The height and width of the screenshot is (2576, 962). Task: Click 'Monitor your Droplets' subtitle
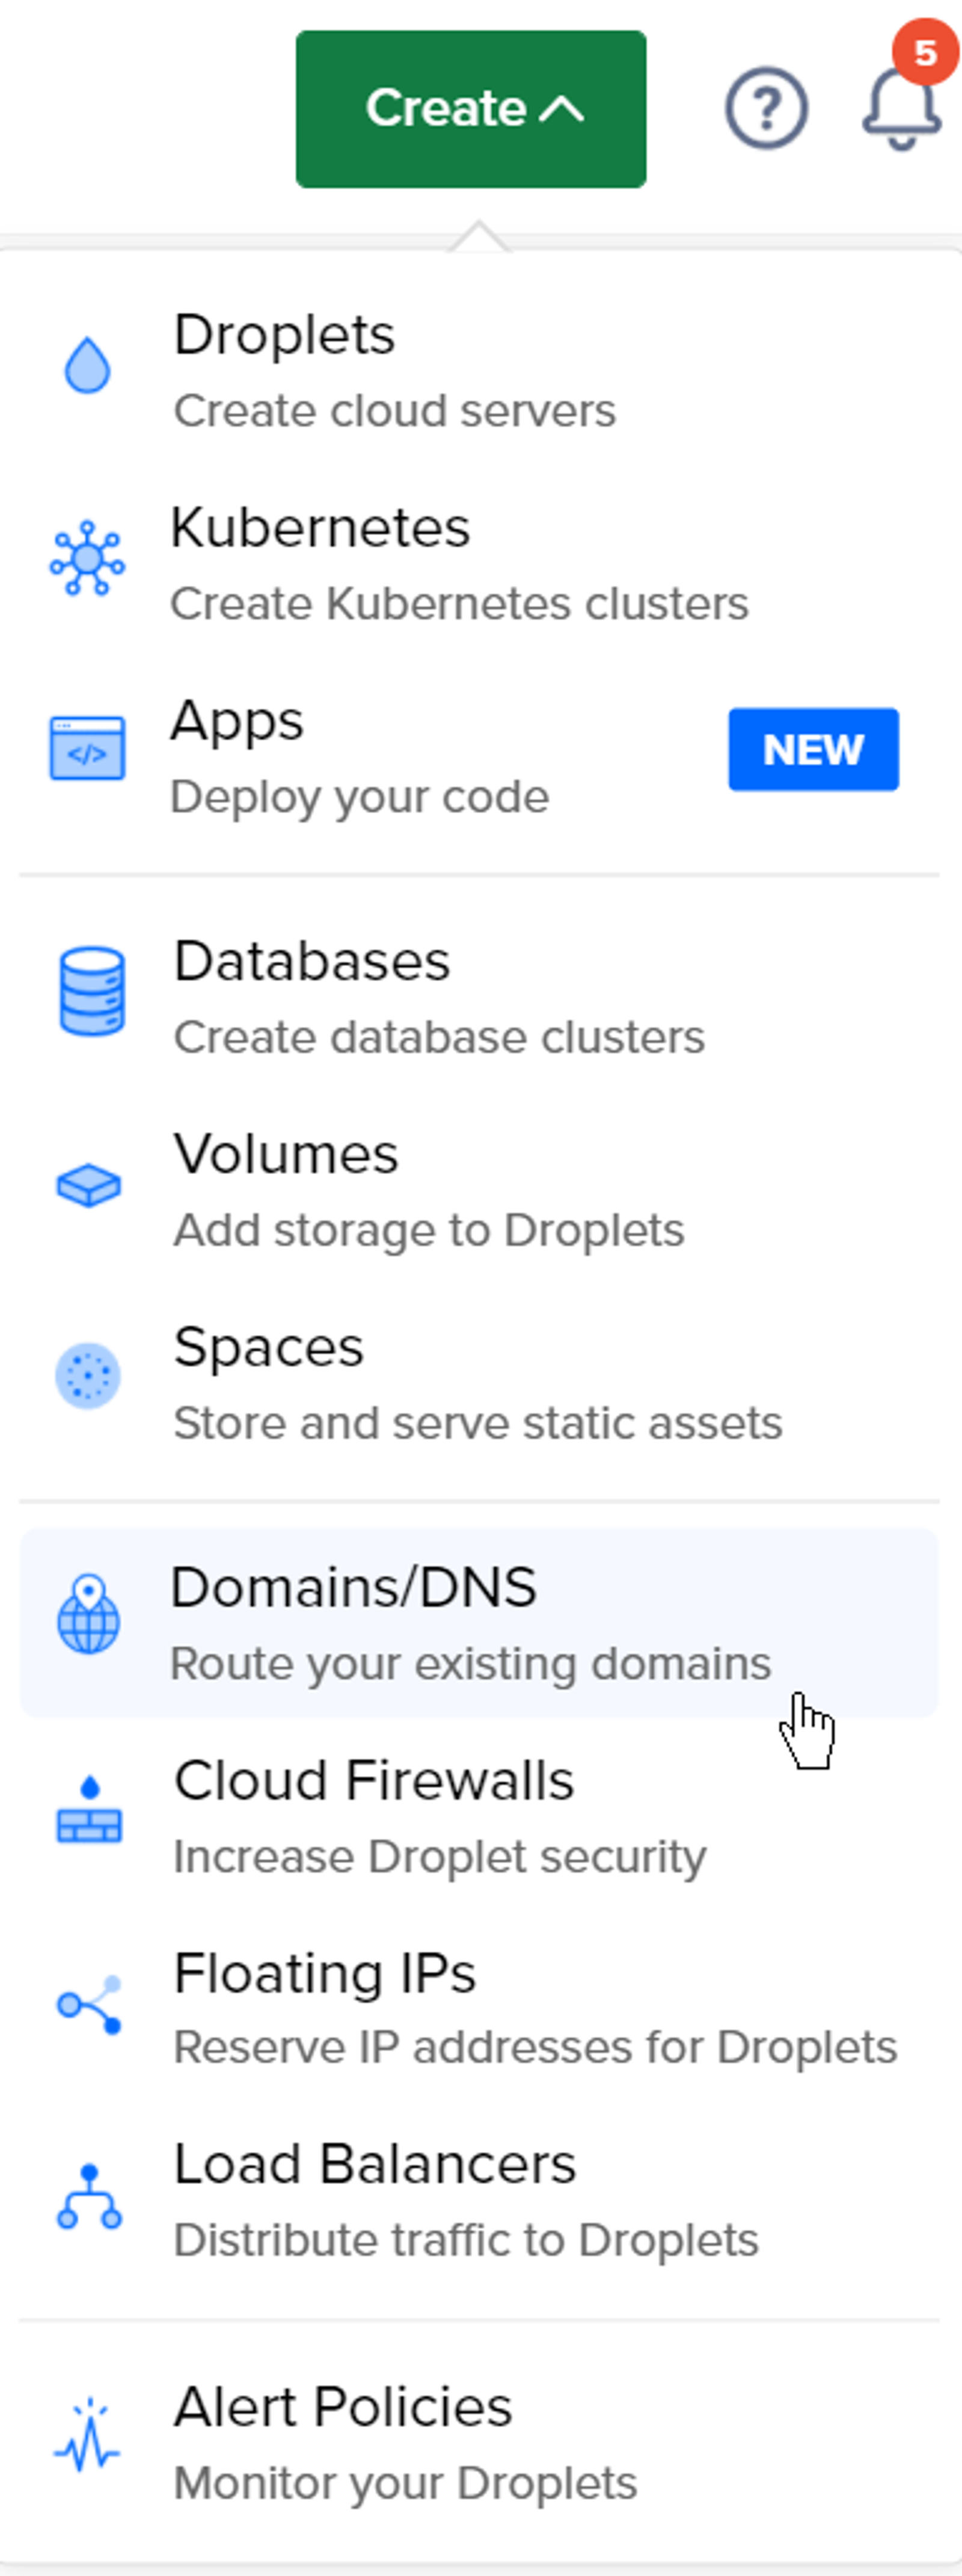tap(405, 2484)
